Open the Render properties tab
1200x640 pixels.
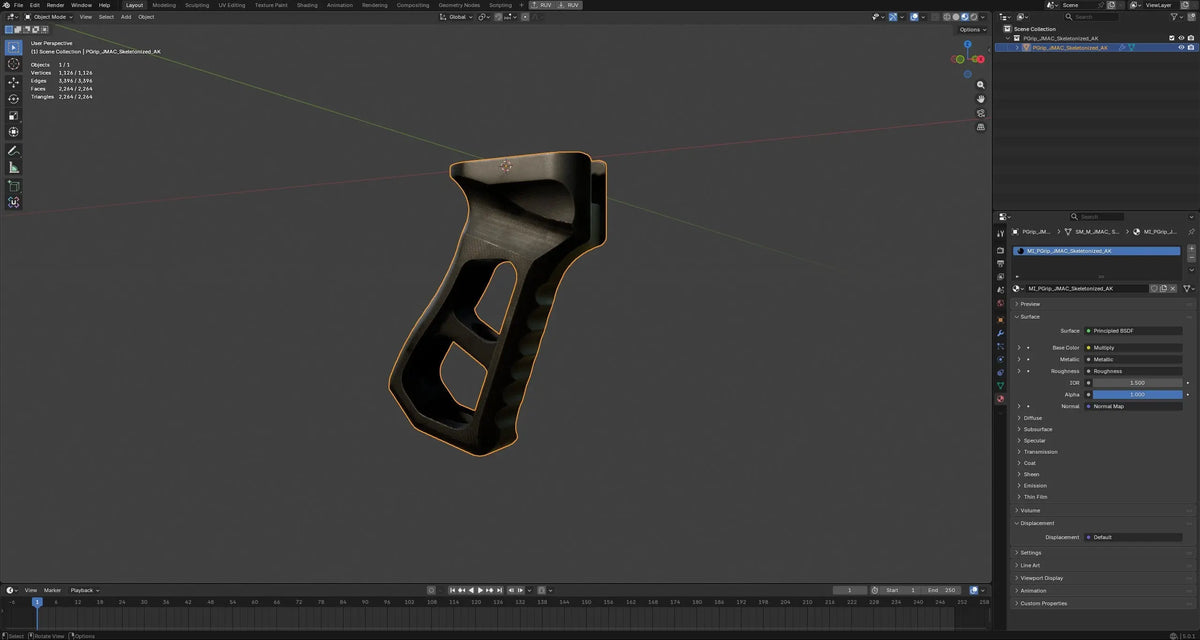tap(1000, 250)
